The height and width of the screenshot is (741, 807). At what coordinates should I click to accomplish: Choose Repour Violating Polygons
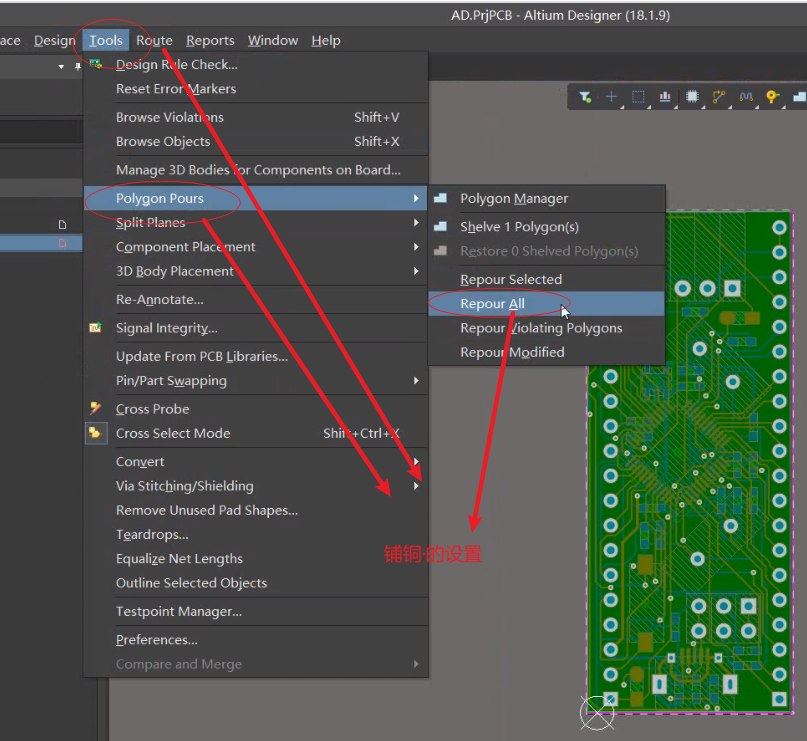click(547, 328)
